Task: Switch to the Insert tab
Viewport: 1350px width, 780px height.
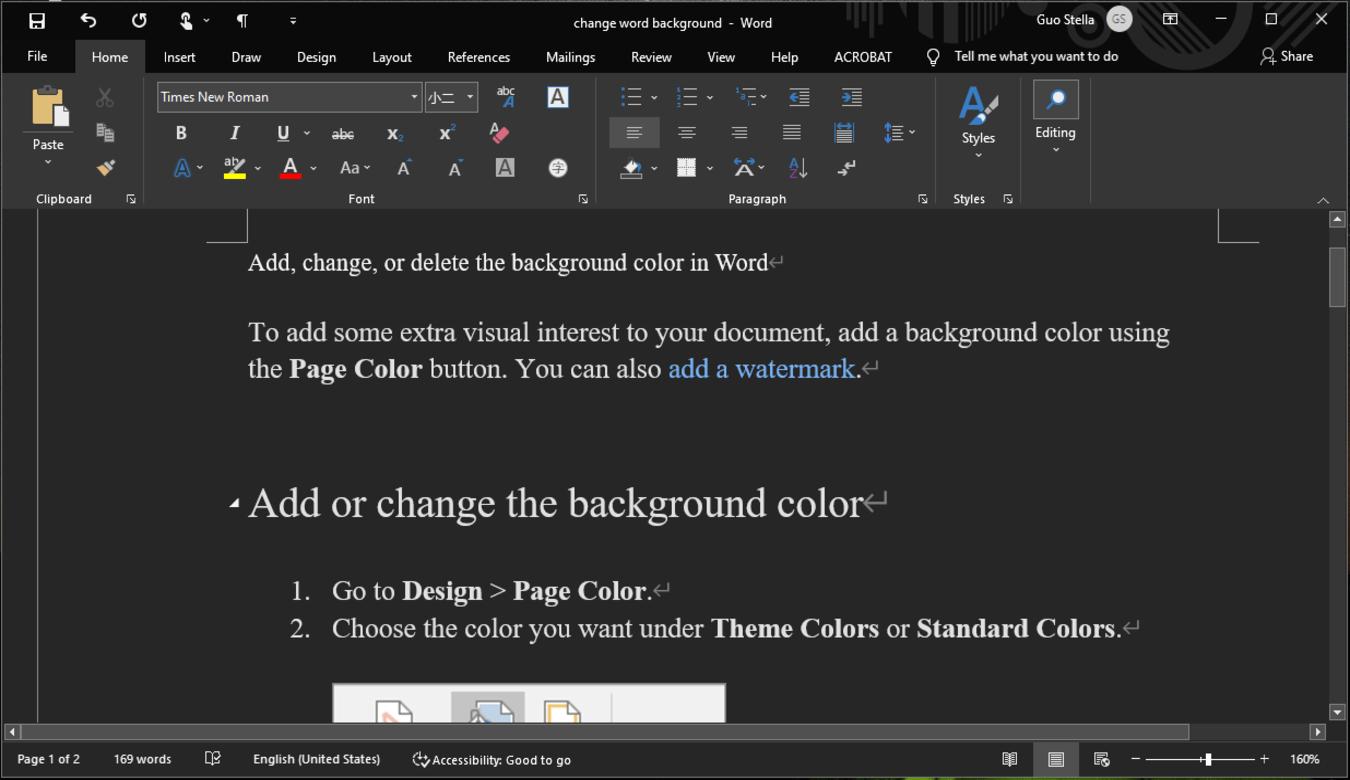Action: 180,57
